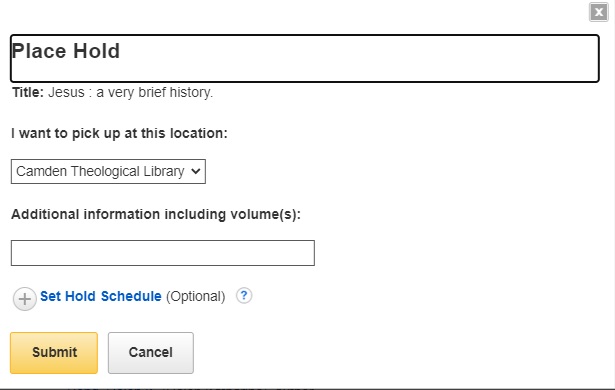Click the Place Hold heading
Screen dimensions: 615x390
(66, 51)
